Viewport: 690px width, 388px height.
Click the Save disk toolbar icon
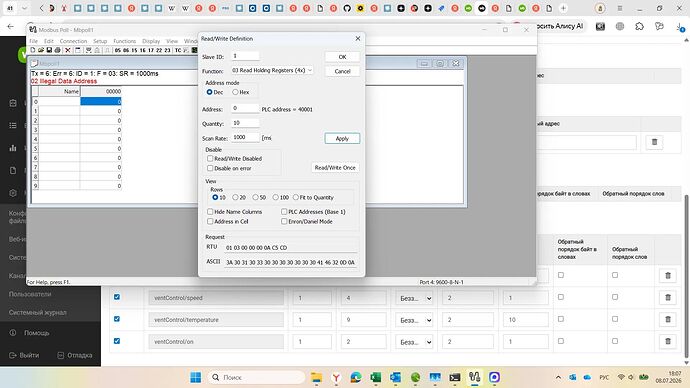49,50
